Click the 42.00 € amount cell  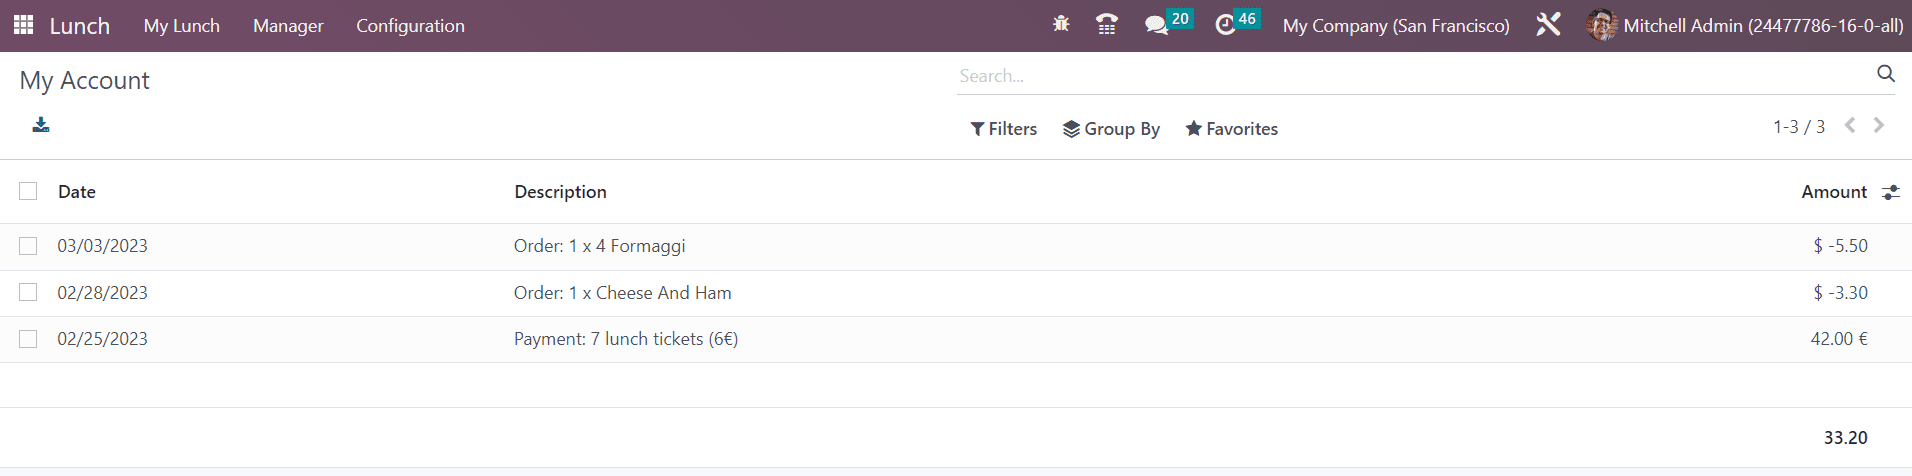1839,339
